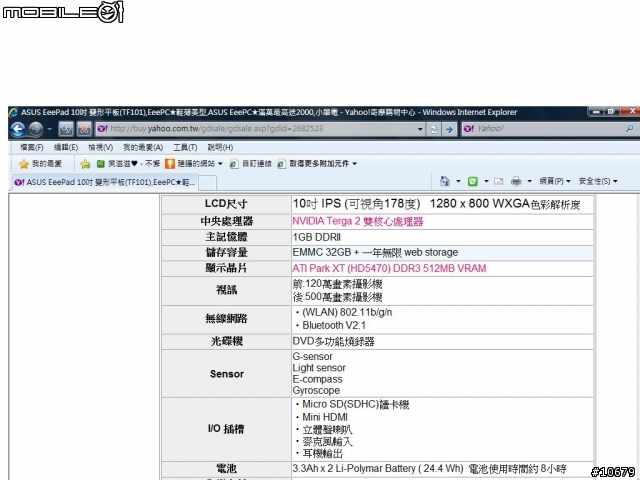Viewport: 640px width, 480px height.
Task: Open the 工具(T) menu
Action: 185,147
